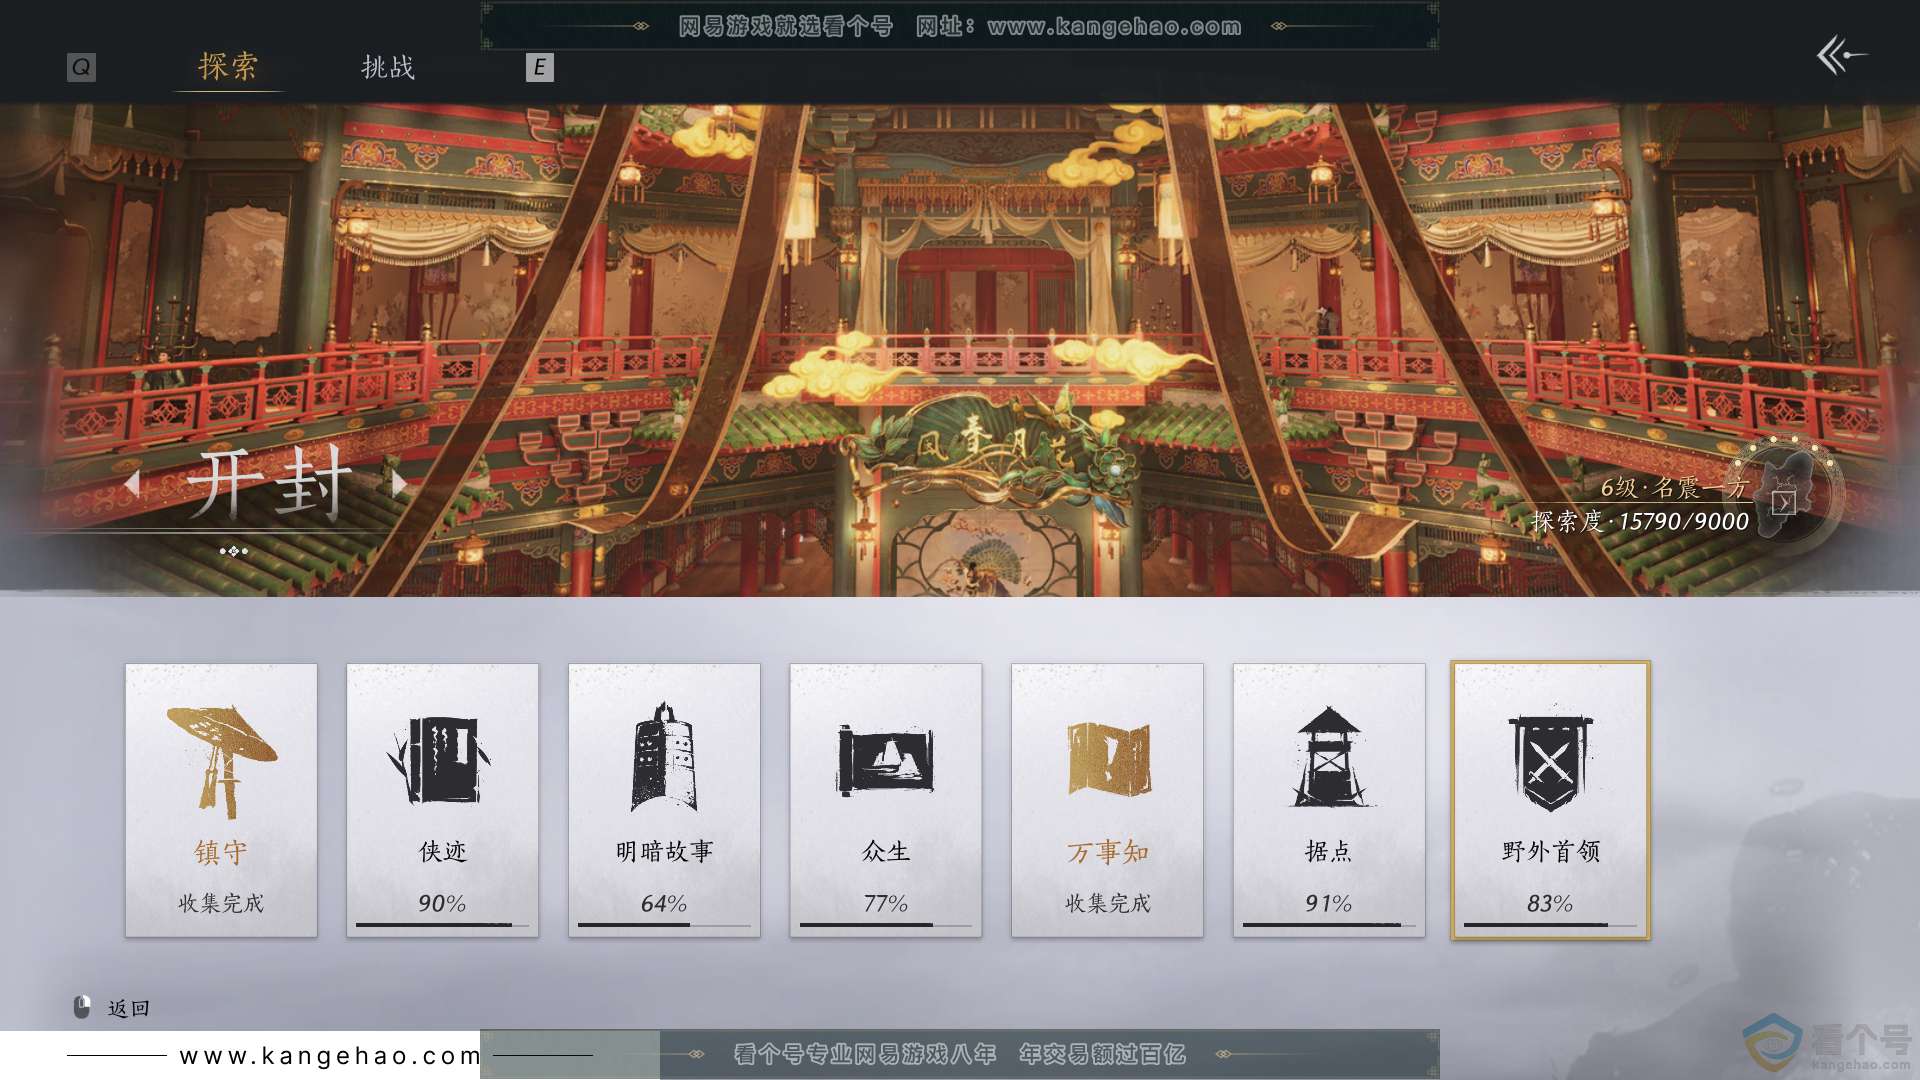Click the 众生 77% progress bar
Viewport: 1920px width, 1080px height.
tap(886, 925)
